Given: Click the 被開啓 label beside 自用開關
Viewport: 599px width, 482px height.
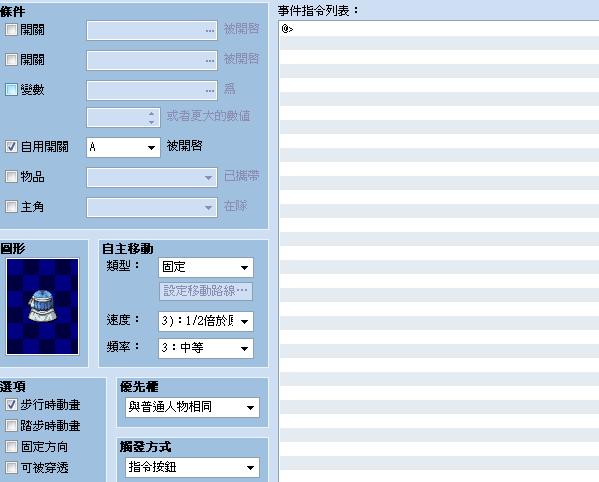Looking at the screenshot, I should 185,146.
